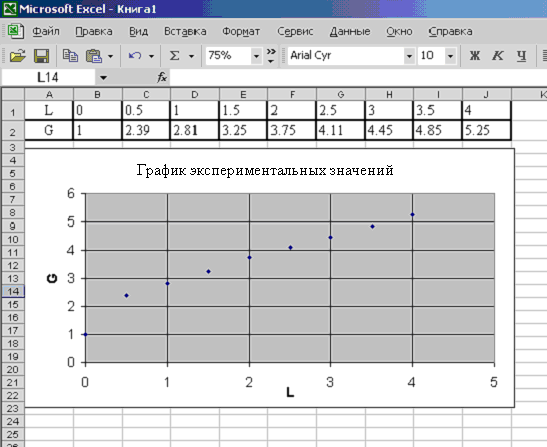547x447 pixels.
Task: Select cell with value 3.5 in row 1
Action: (437, 111)
